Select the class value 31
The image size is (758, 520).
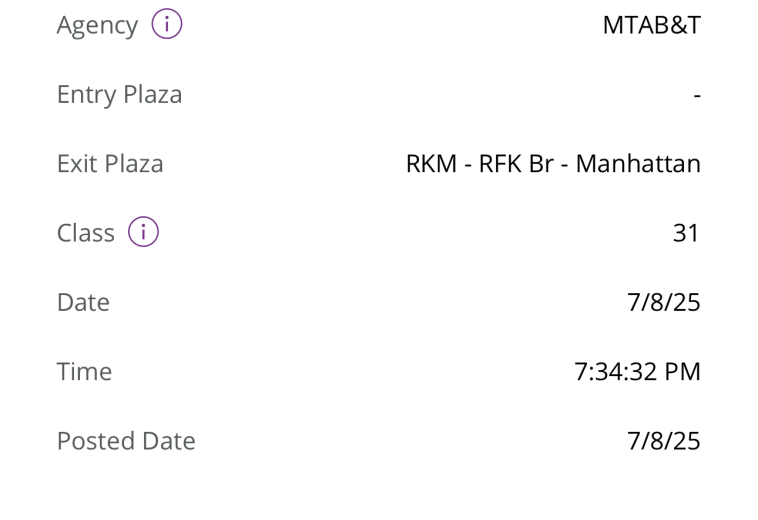[686, 233]
